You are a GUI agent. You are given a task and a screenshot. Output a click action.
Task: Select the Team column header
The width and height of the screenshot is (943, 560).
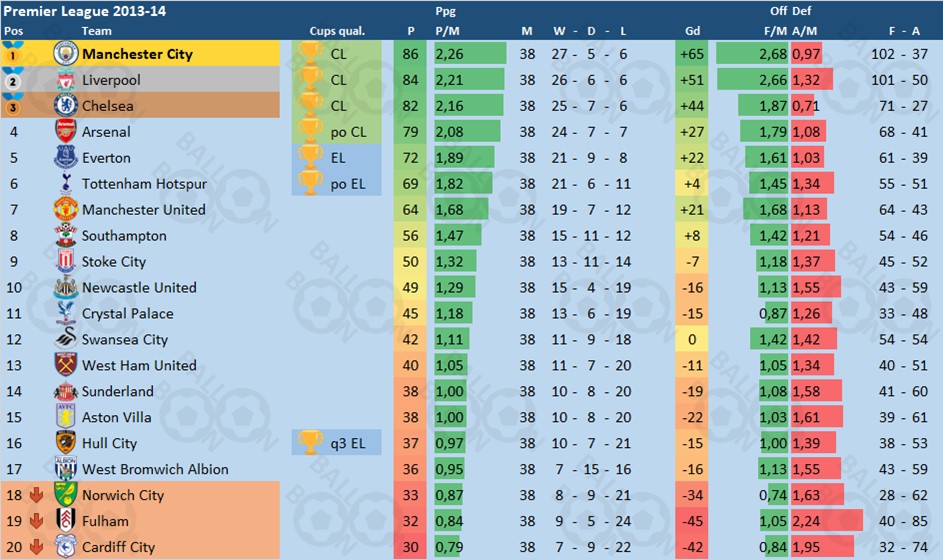tap(97, 31)
